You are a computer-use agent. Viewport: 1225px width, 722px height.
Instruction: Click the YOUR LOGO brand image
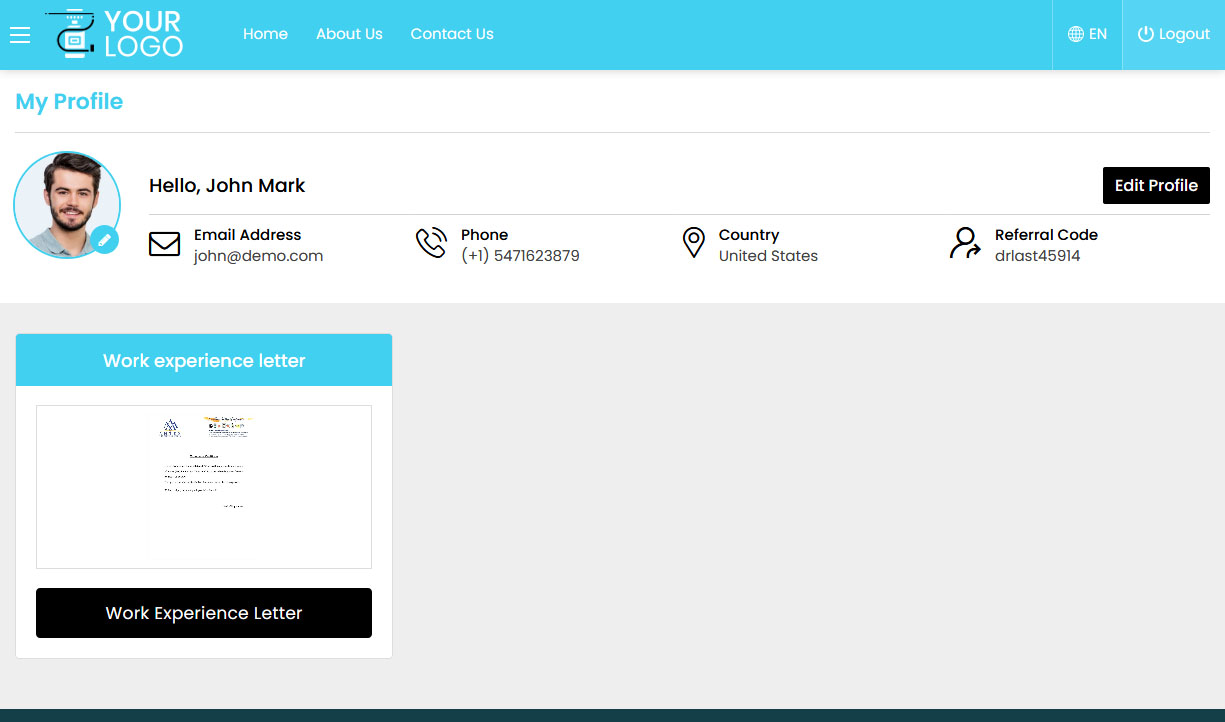[114, 33]
